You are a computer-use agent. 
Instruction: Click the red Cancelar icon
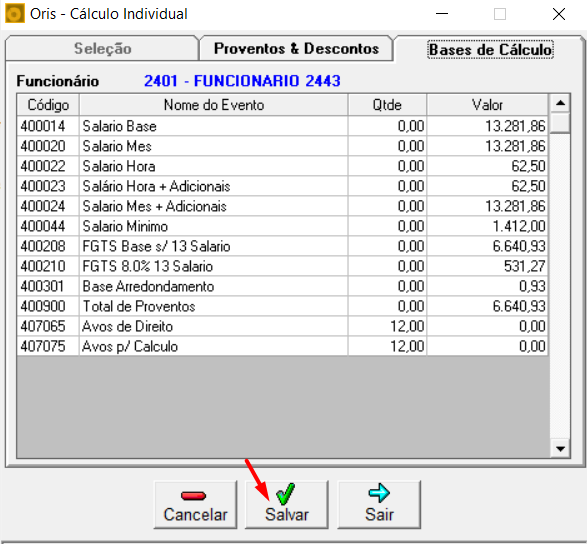point(193,496)
